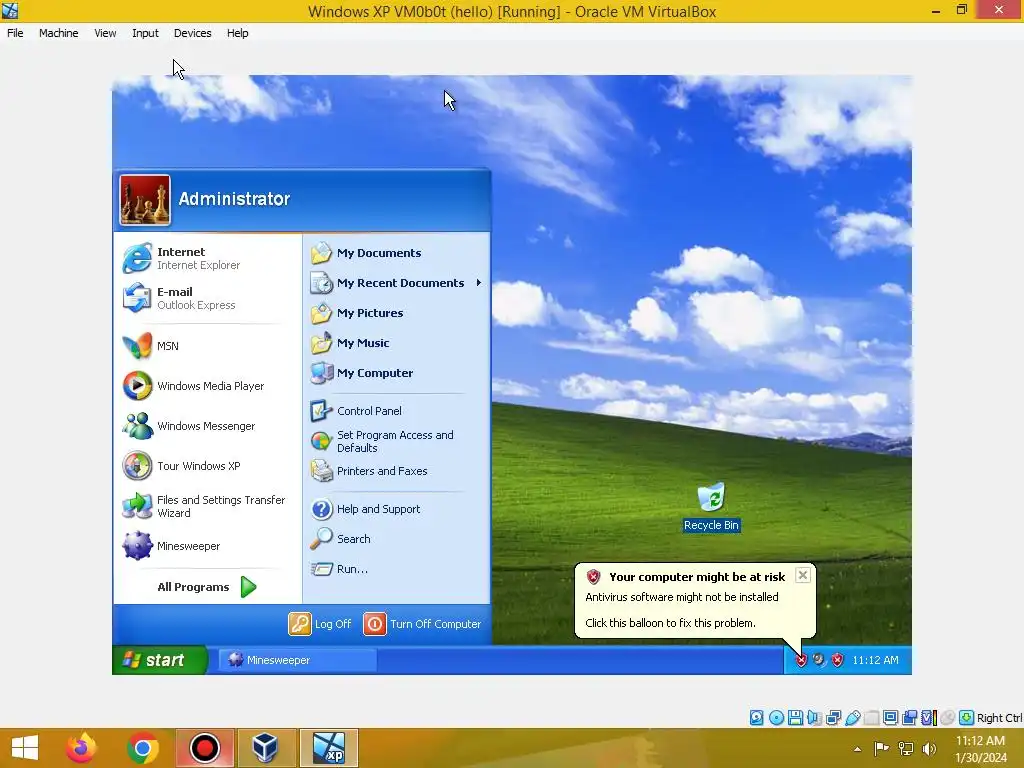The width and height of the screenshot is (1024, 768).
Task: Open Printers and Faxes
Action: (396, 471)
